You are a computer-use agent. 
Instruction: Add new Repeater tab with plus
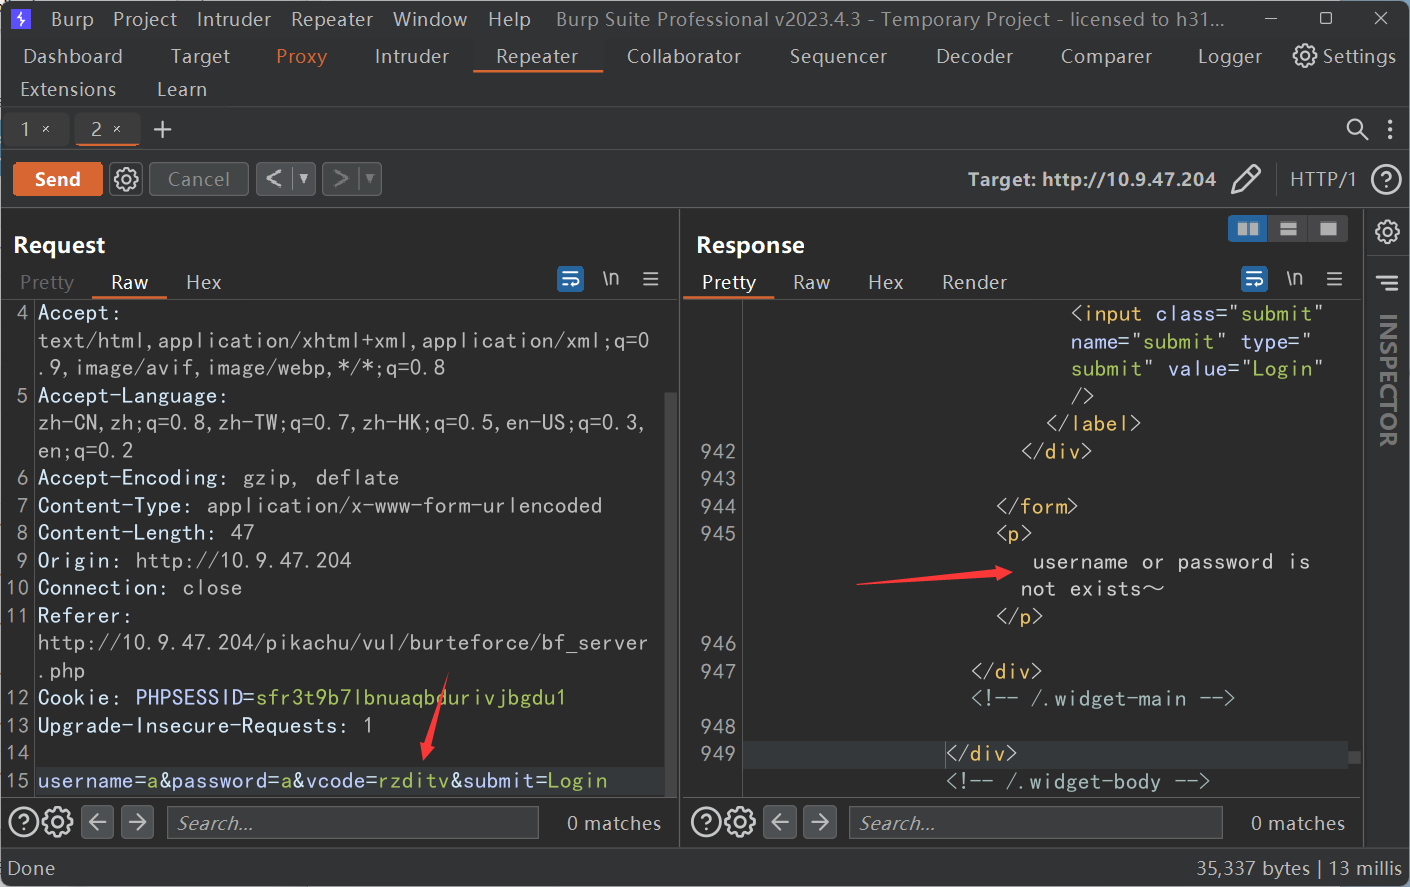[162, 129]
